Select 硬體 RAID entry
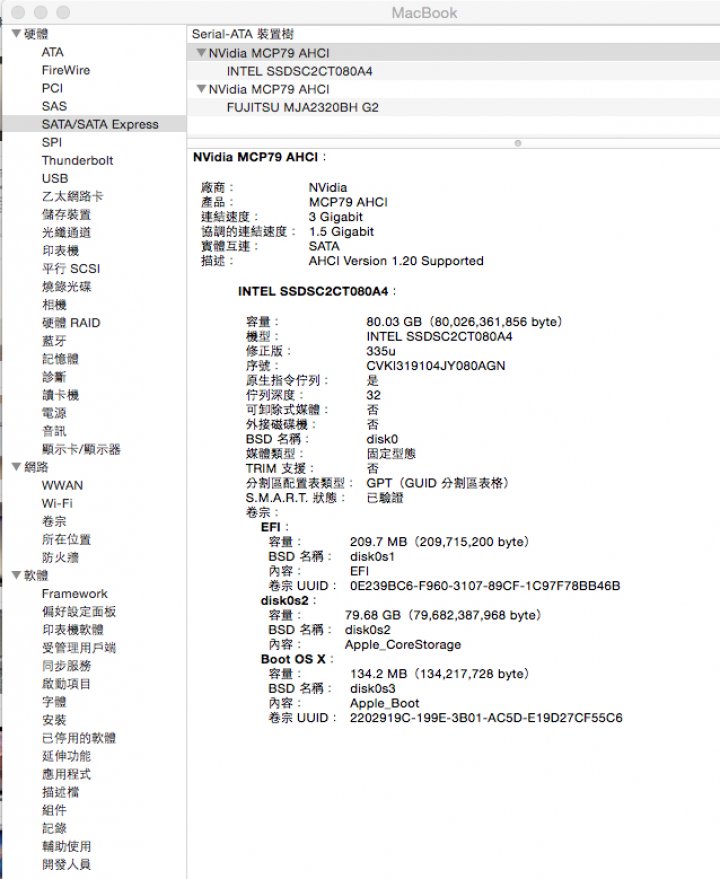This screenshot has width=720, height=879. [x=71, y=322]
